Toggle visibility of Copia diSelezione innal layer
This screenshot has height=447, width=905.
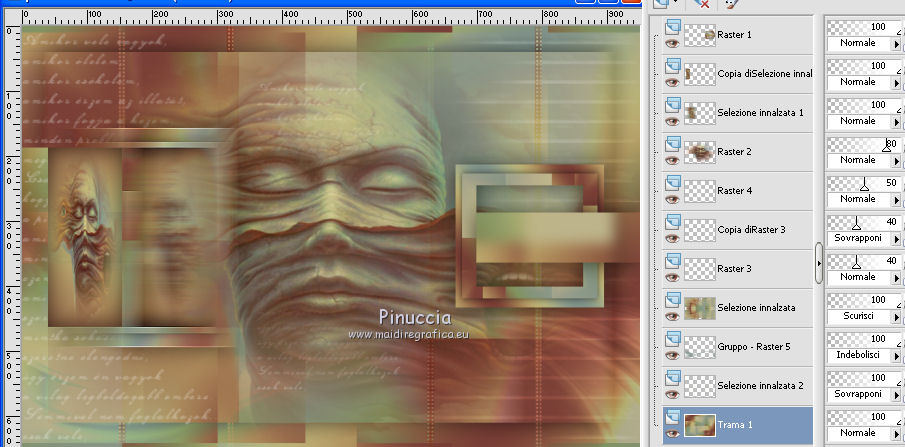672,83
